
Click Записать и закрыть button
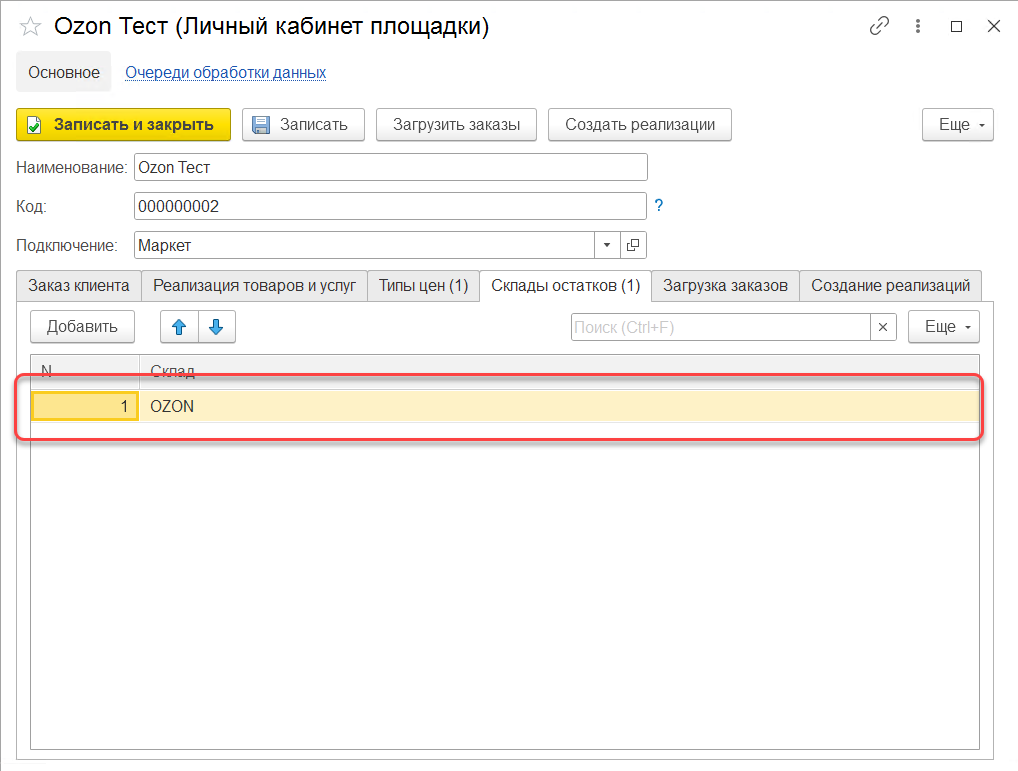tap(123, 125)
